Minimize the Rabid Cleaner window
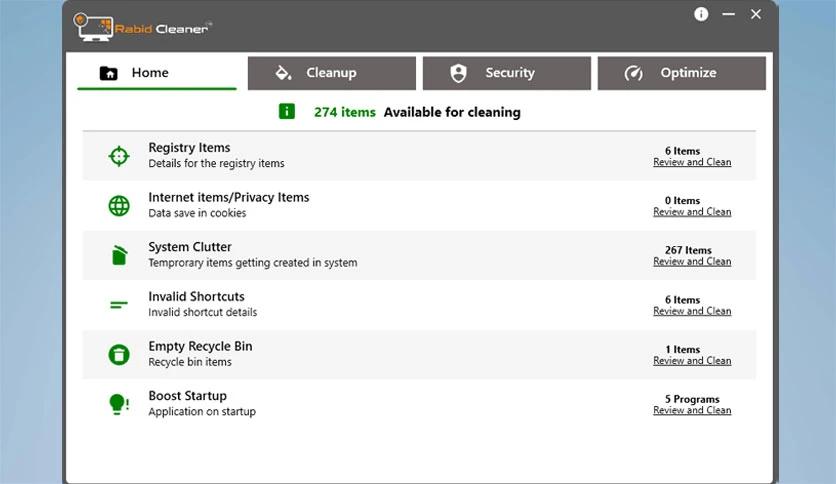Screen dimensions: 836x484 (x=728, y=14)
